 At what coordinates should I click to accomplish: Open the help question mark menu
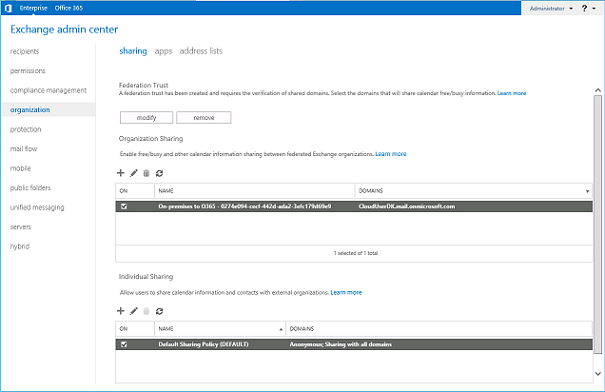[584, 8]
